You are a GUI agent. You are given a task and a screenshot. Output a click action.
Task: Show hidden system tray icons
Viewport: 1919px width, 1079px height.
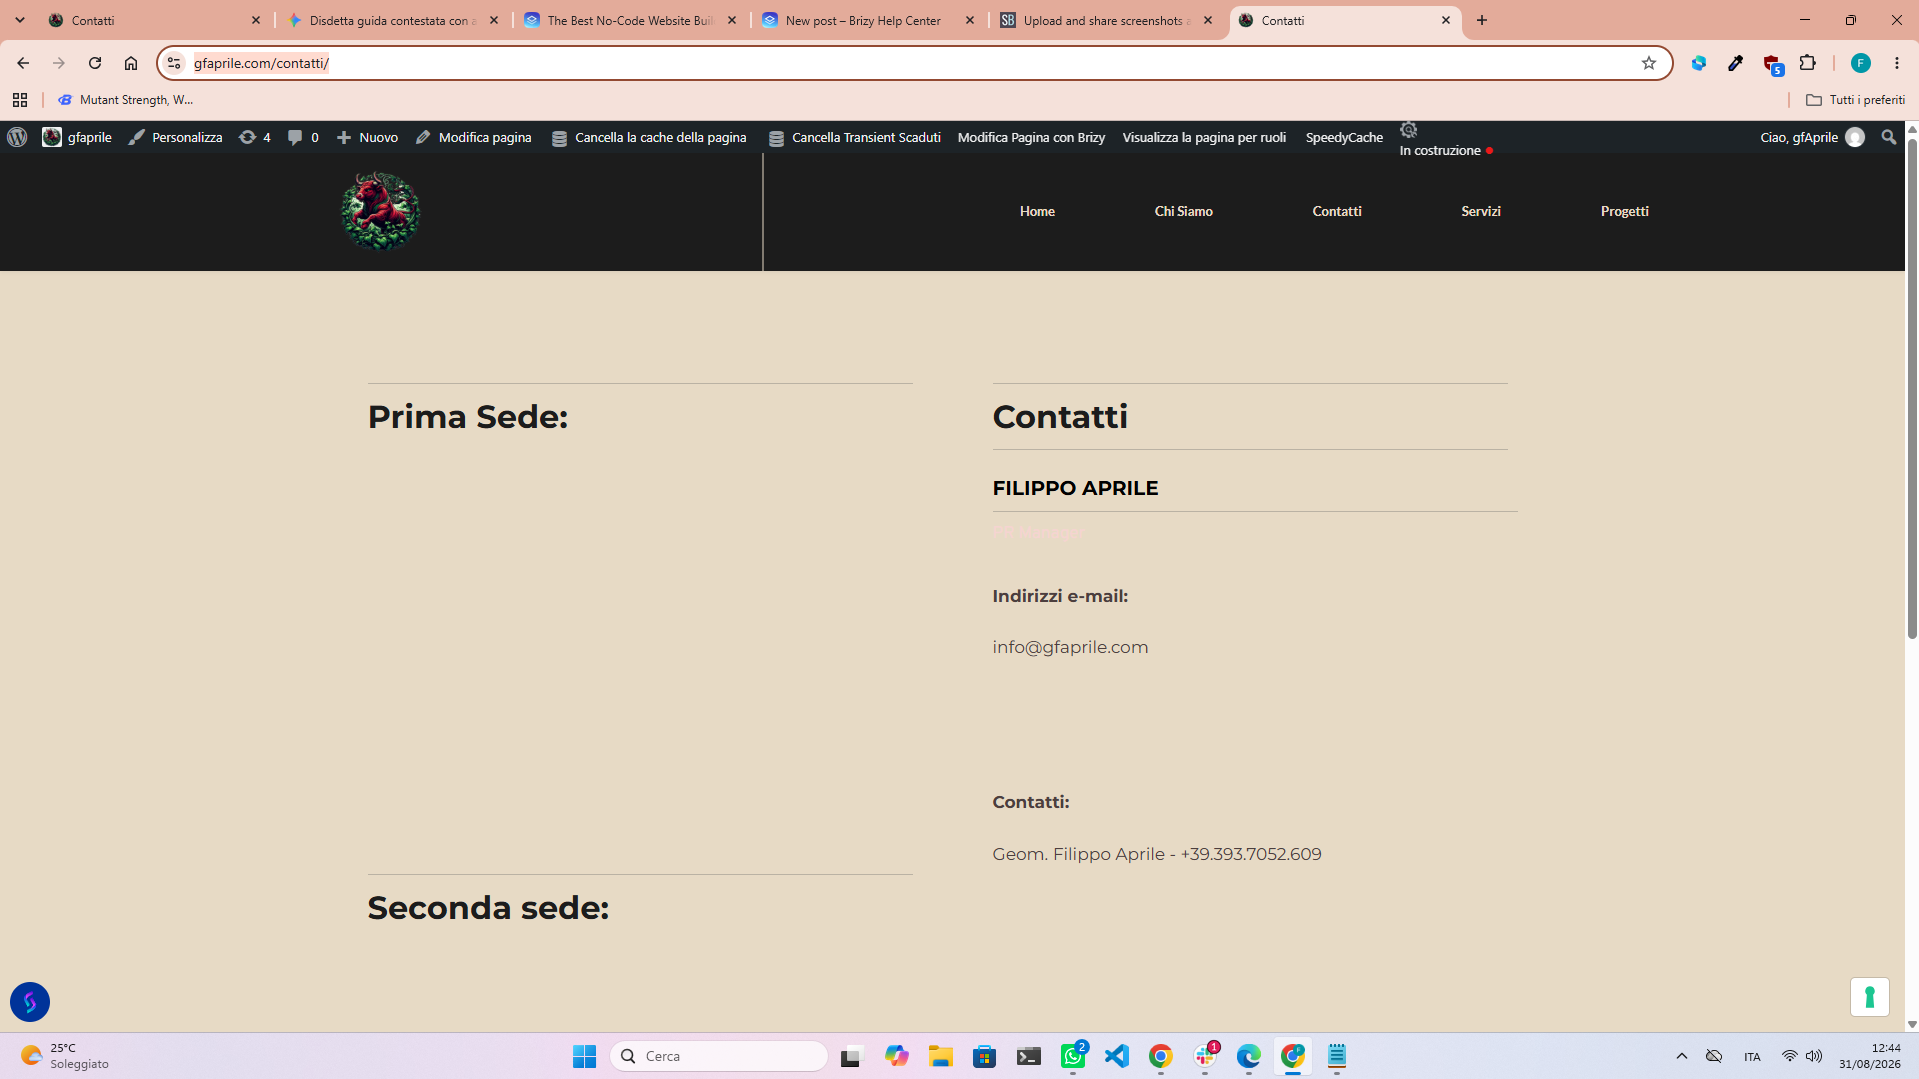click(x=1681, y=1056)
